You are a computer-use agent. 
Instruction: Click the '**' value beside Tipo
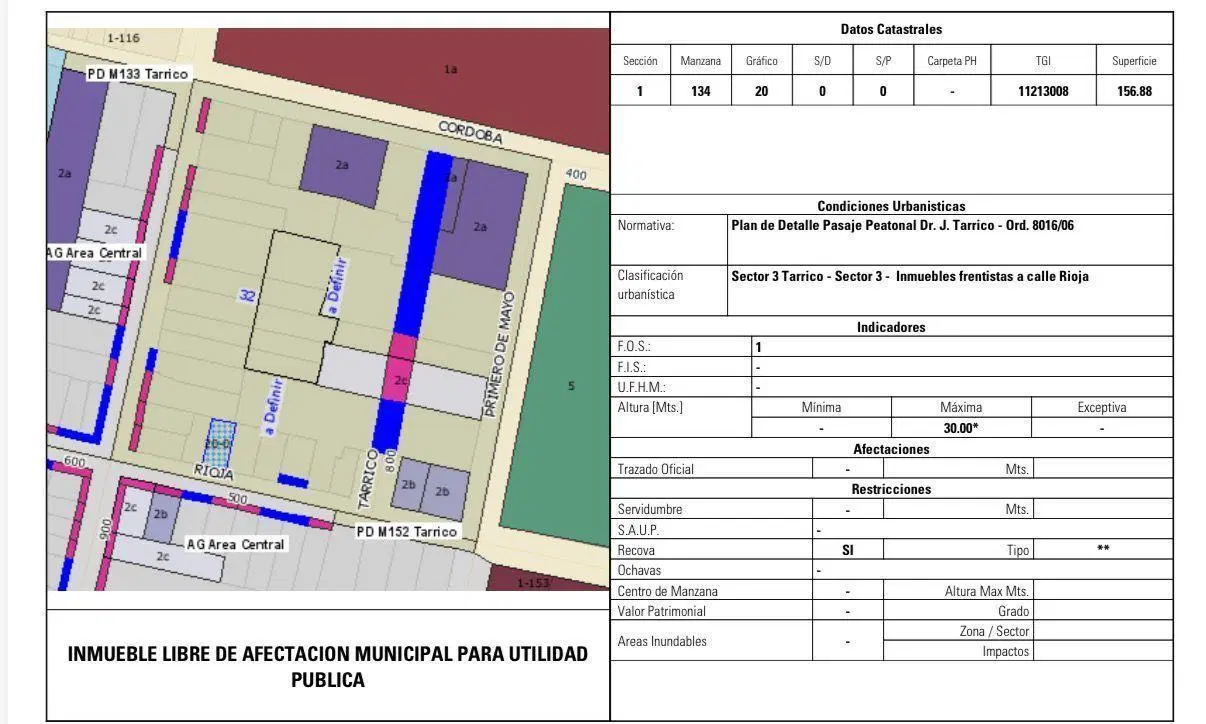pos(1102,549)
